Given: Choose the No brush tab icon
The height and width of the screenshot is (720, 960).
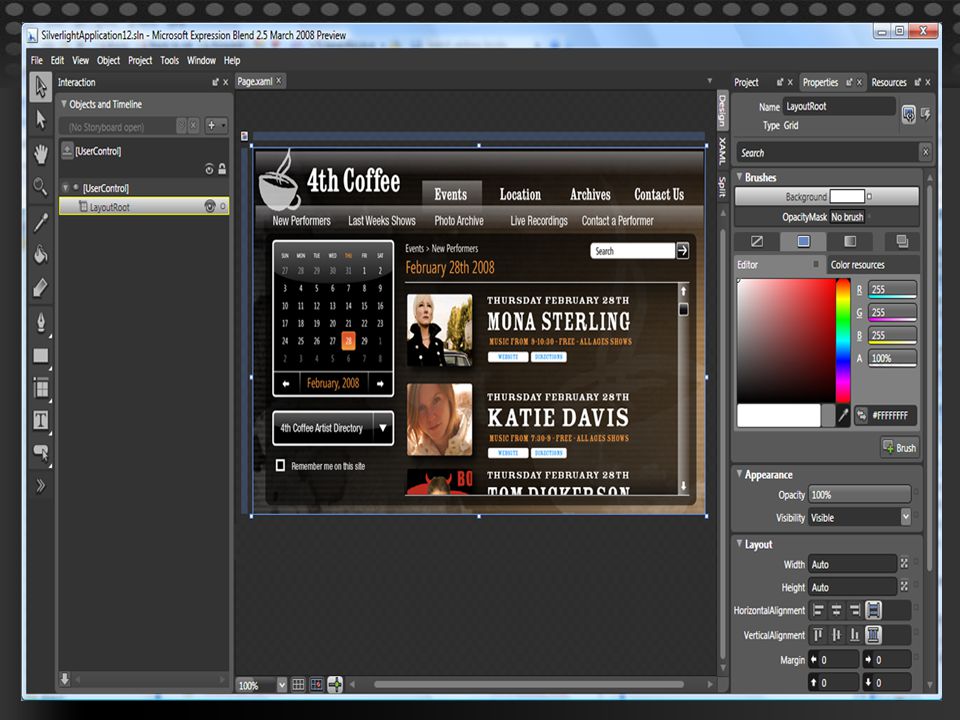Looking at the screenshot, I should pos(757,241).
